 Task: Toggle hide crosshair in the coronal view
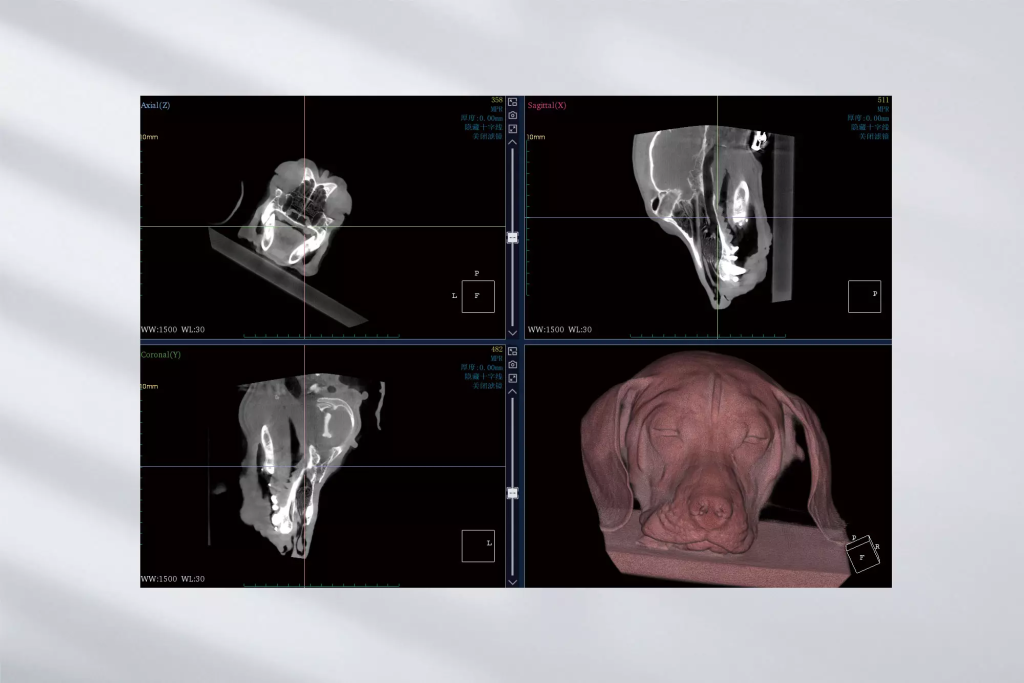tap(483, 377)
